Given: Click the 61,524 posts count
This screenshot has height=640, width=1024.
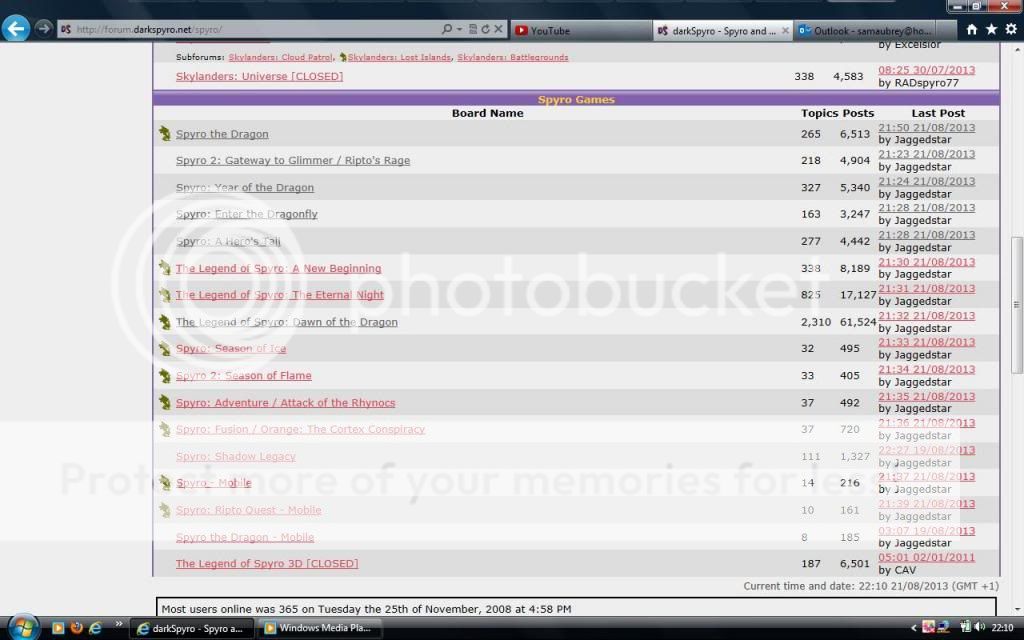Looking at the screenshot, I should (x=858, y=322).
